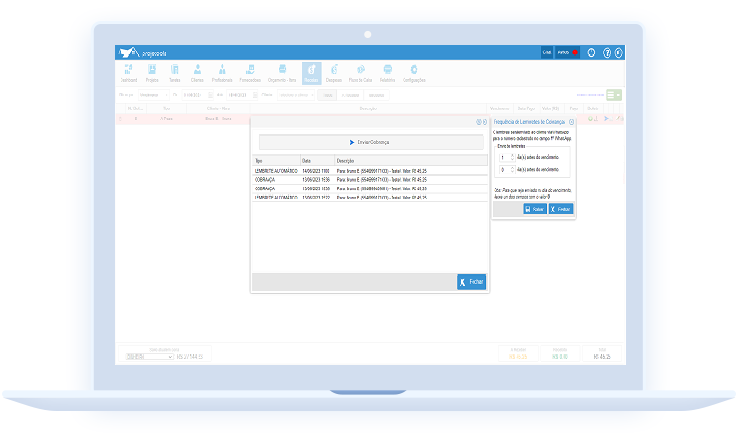Open Fluxo de Caixa module
Screen dimensions: 737x441
click(360, 72)
